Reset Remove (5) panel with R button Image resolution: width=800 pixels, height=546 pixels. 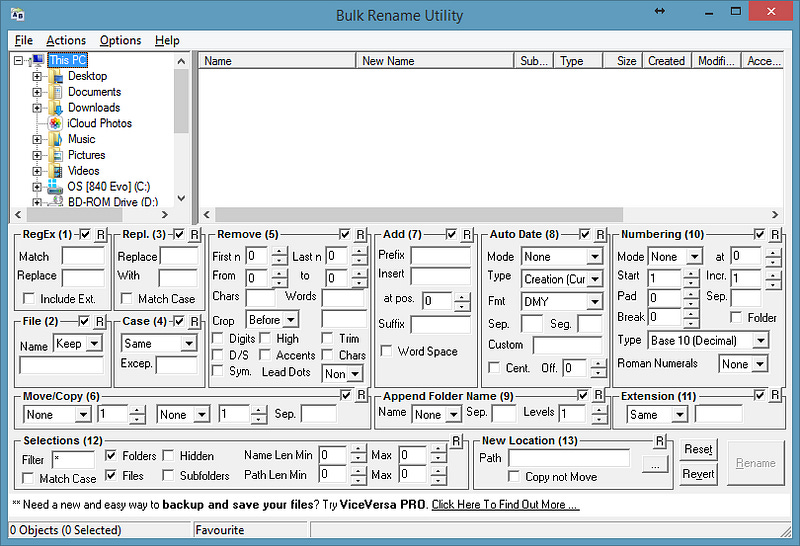coord(360,235)
